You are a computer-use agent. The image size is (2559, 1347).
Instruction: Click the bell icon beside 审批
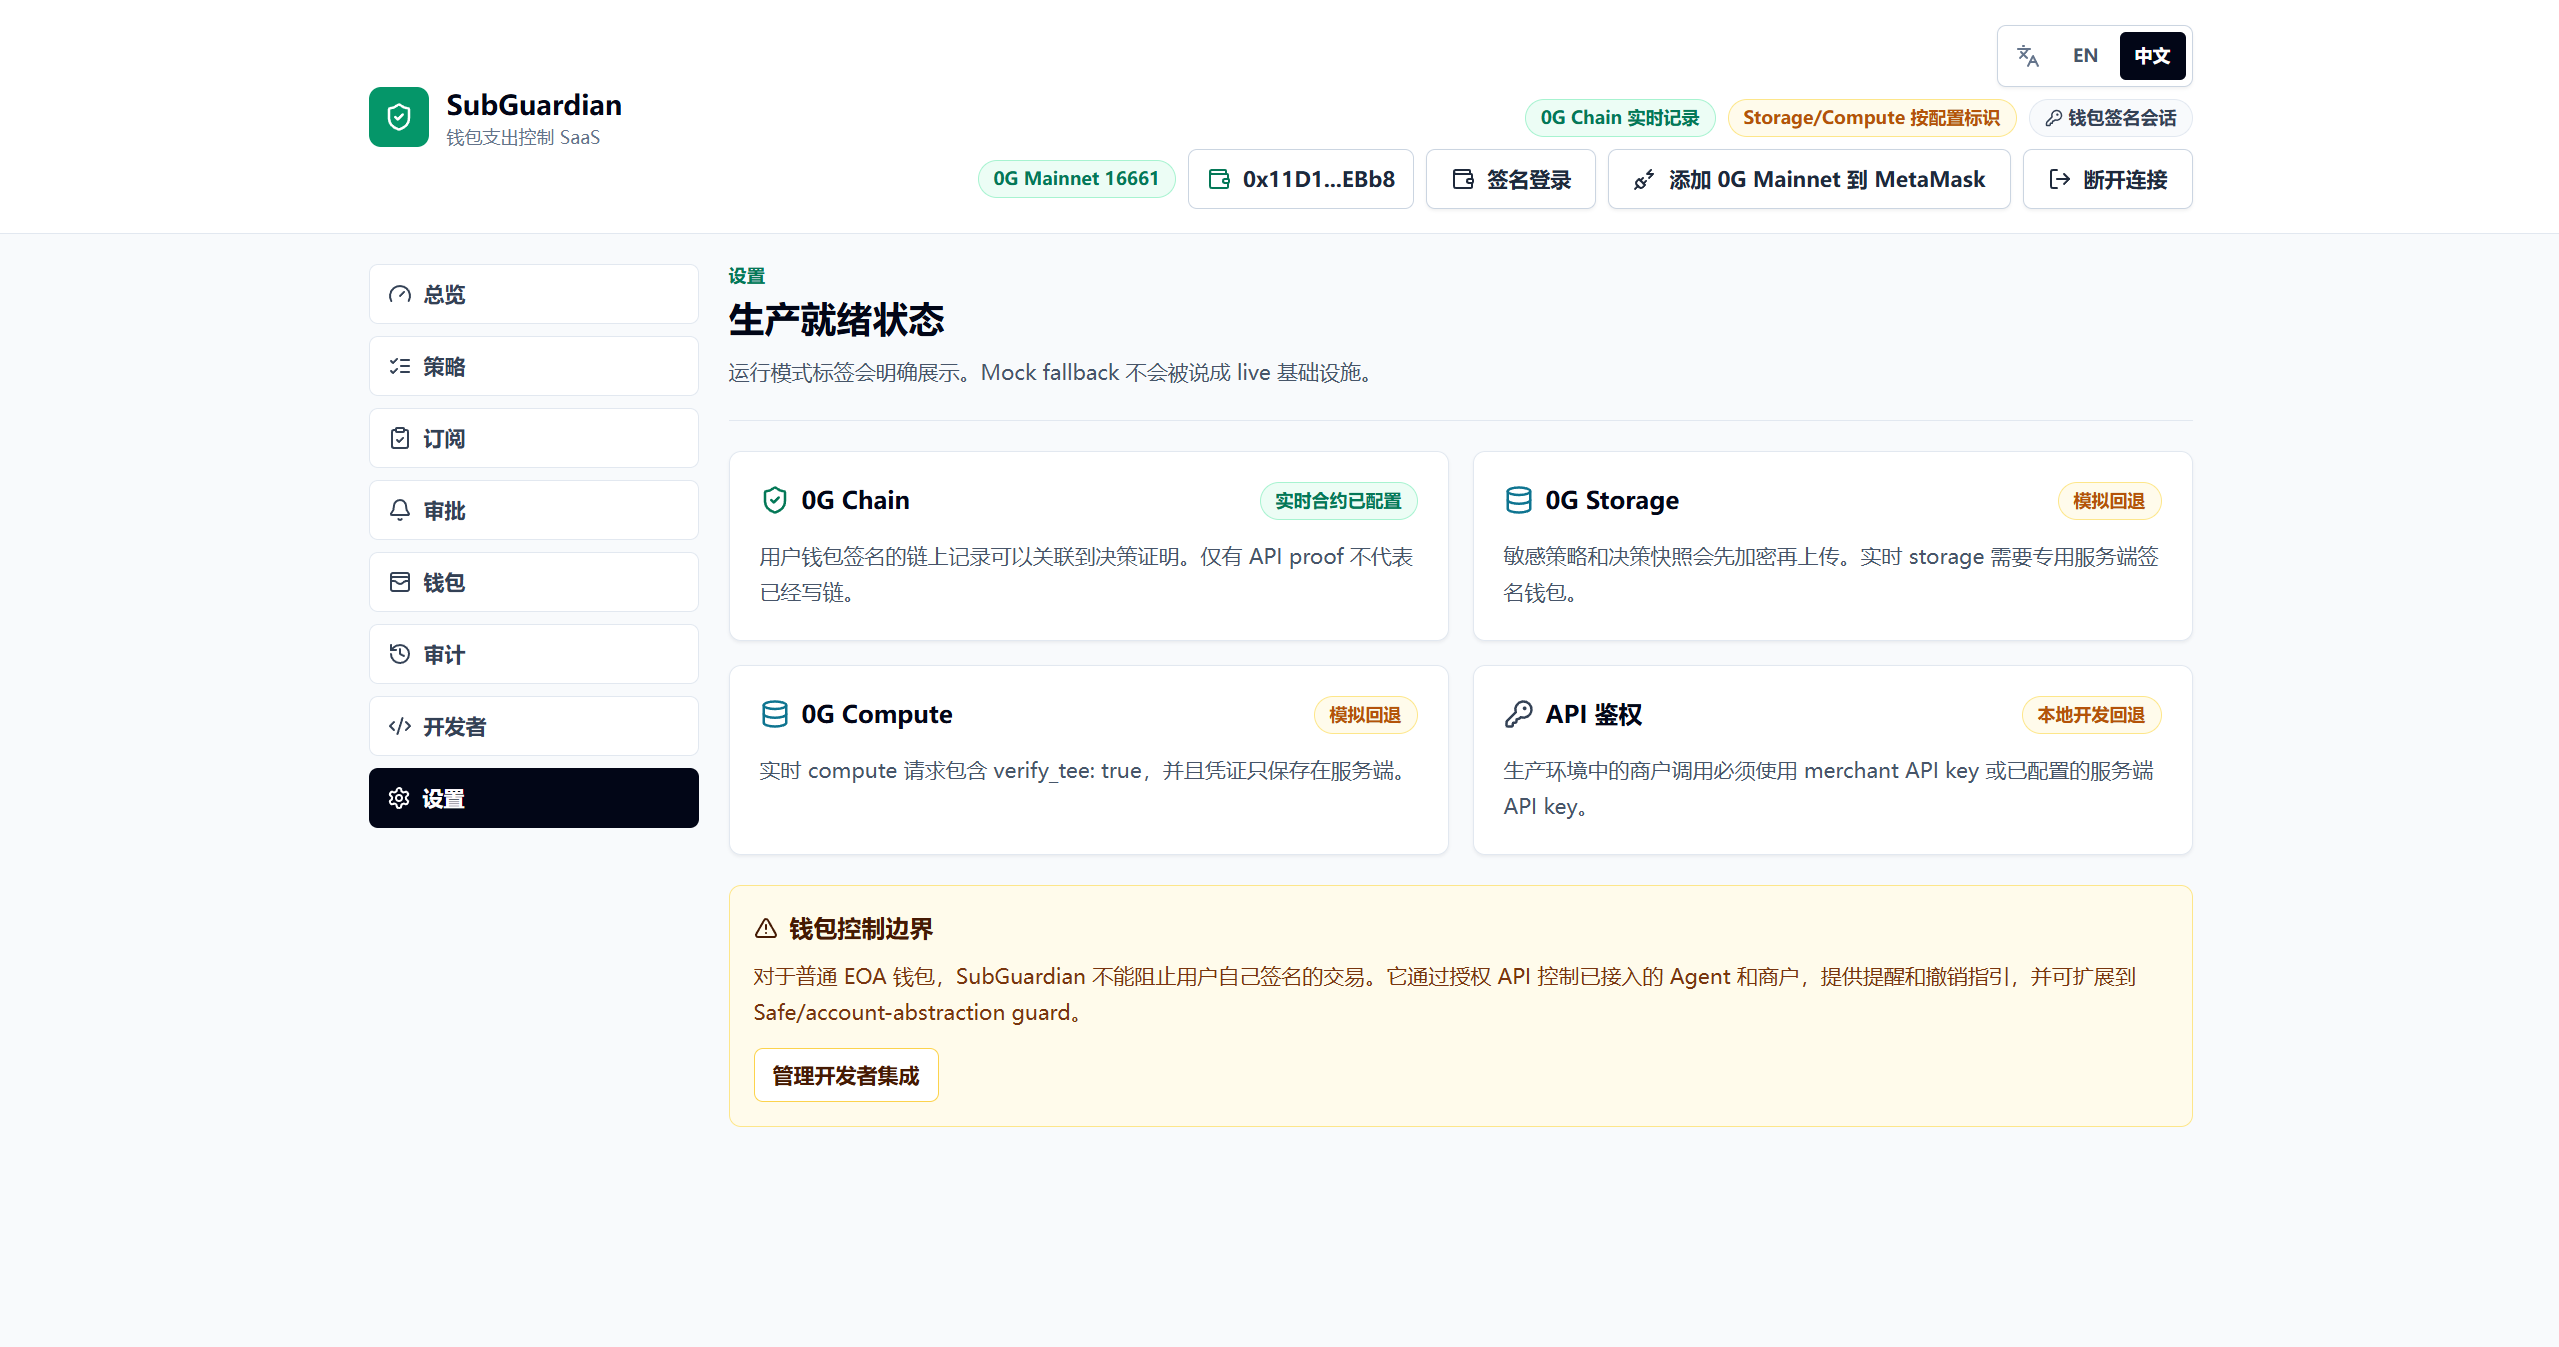pos(400,510)
